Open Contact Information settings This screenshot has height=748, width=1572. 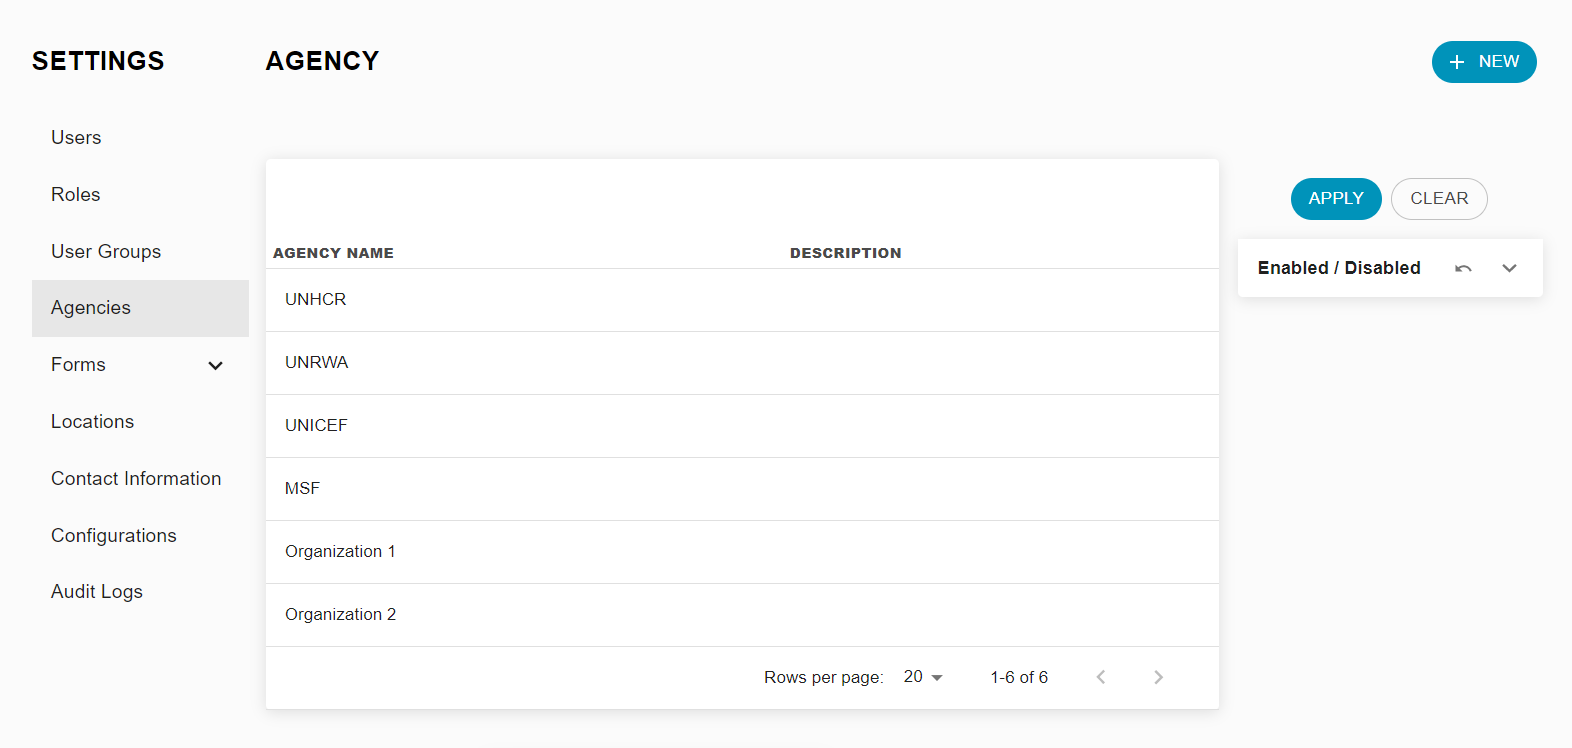point(140,479)
